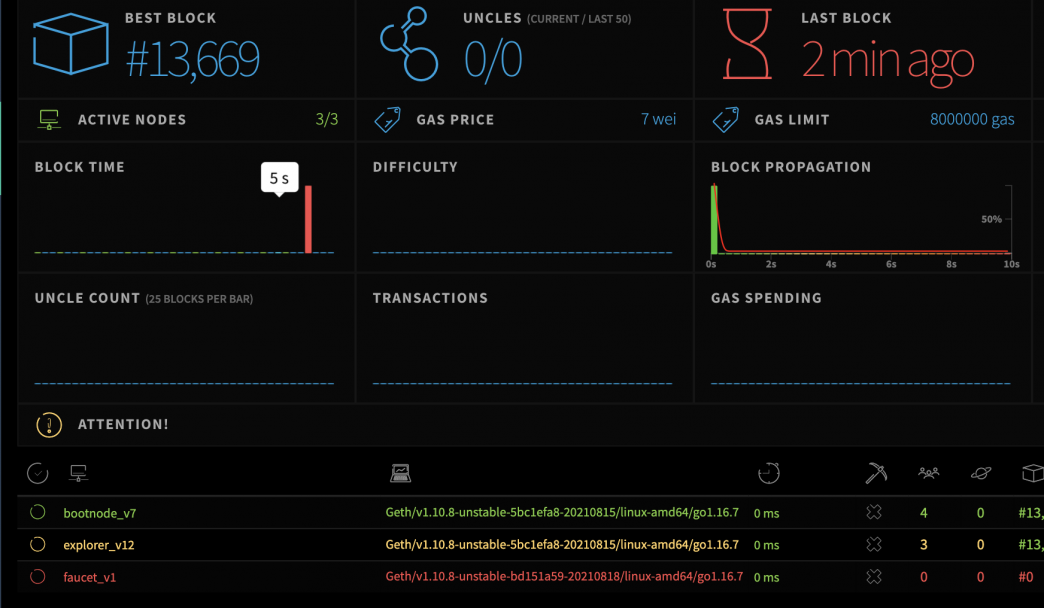Click the last block cube column icon

click(1031, 473)
